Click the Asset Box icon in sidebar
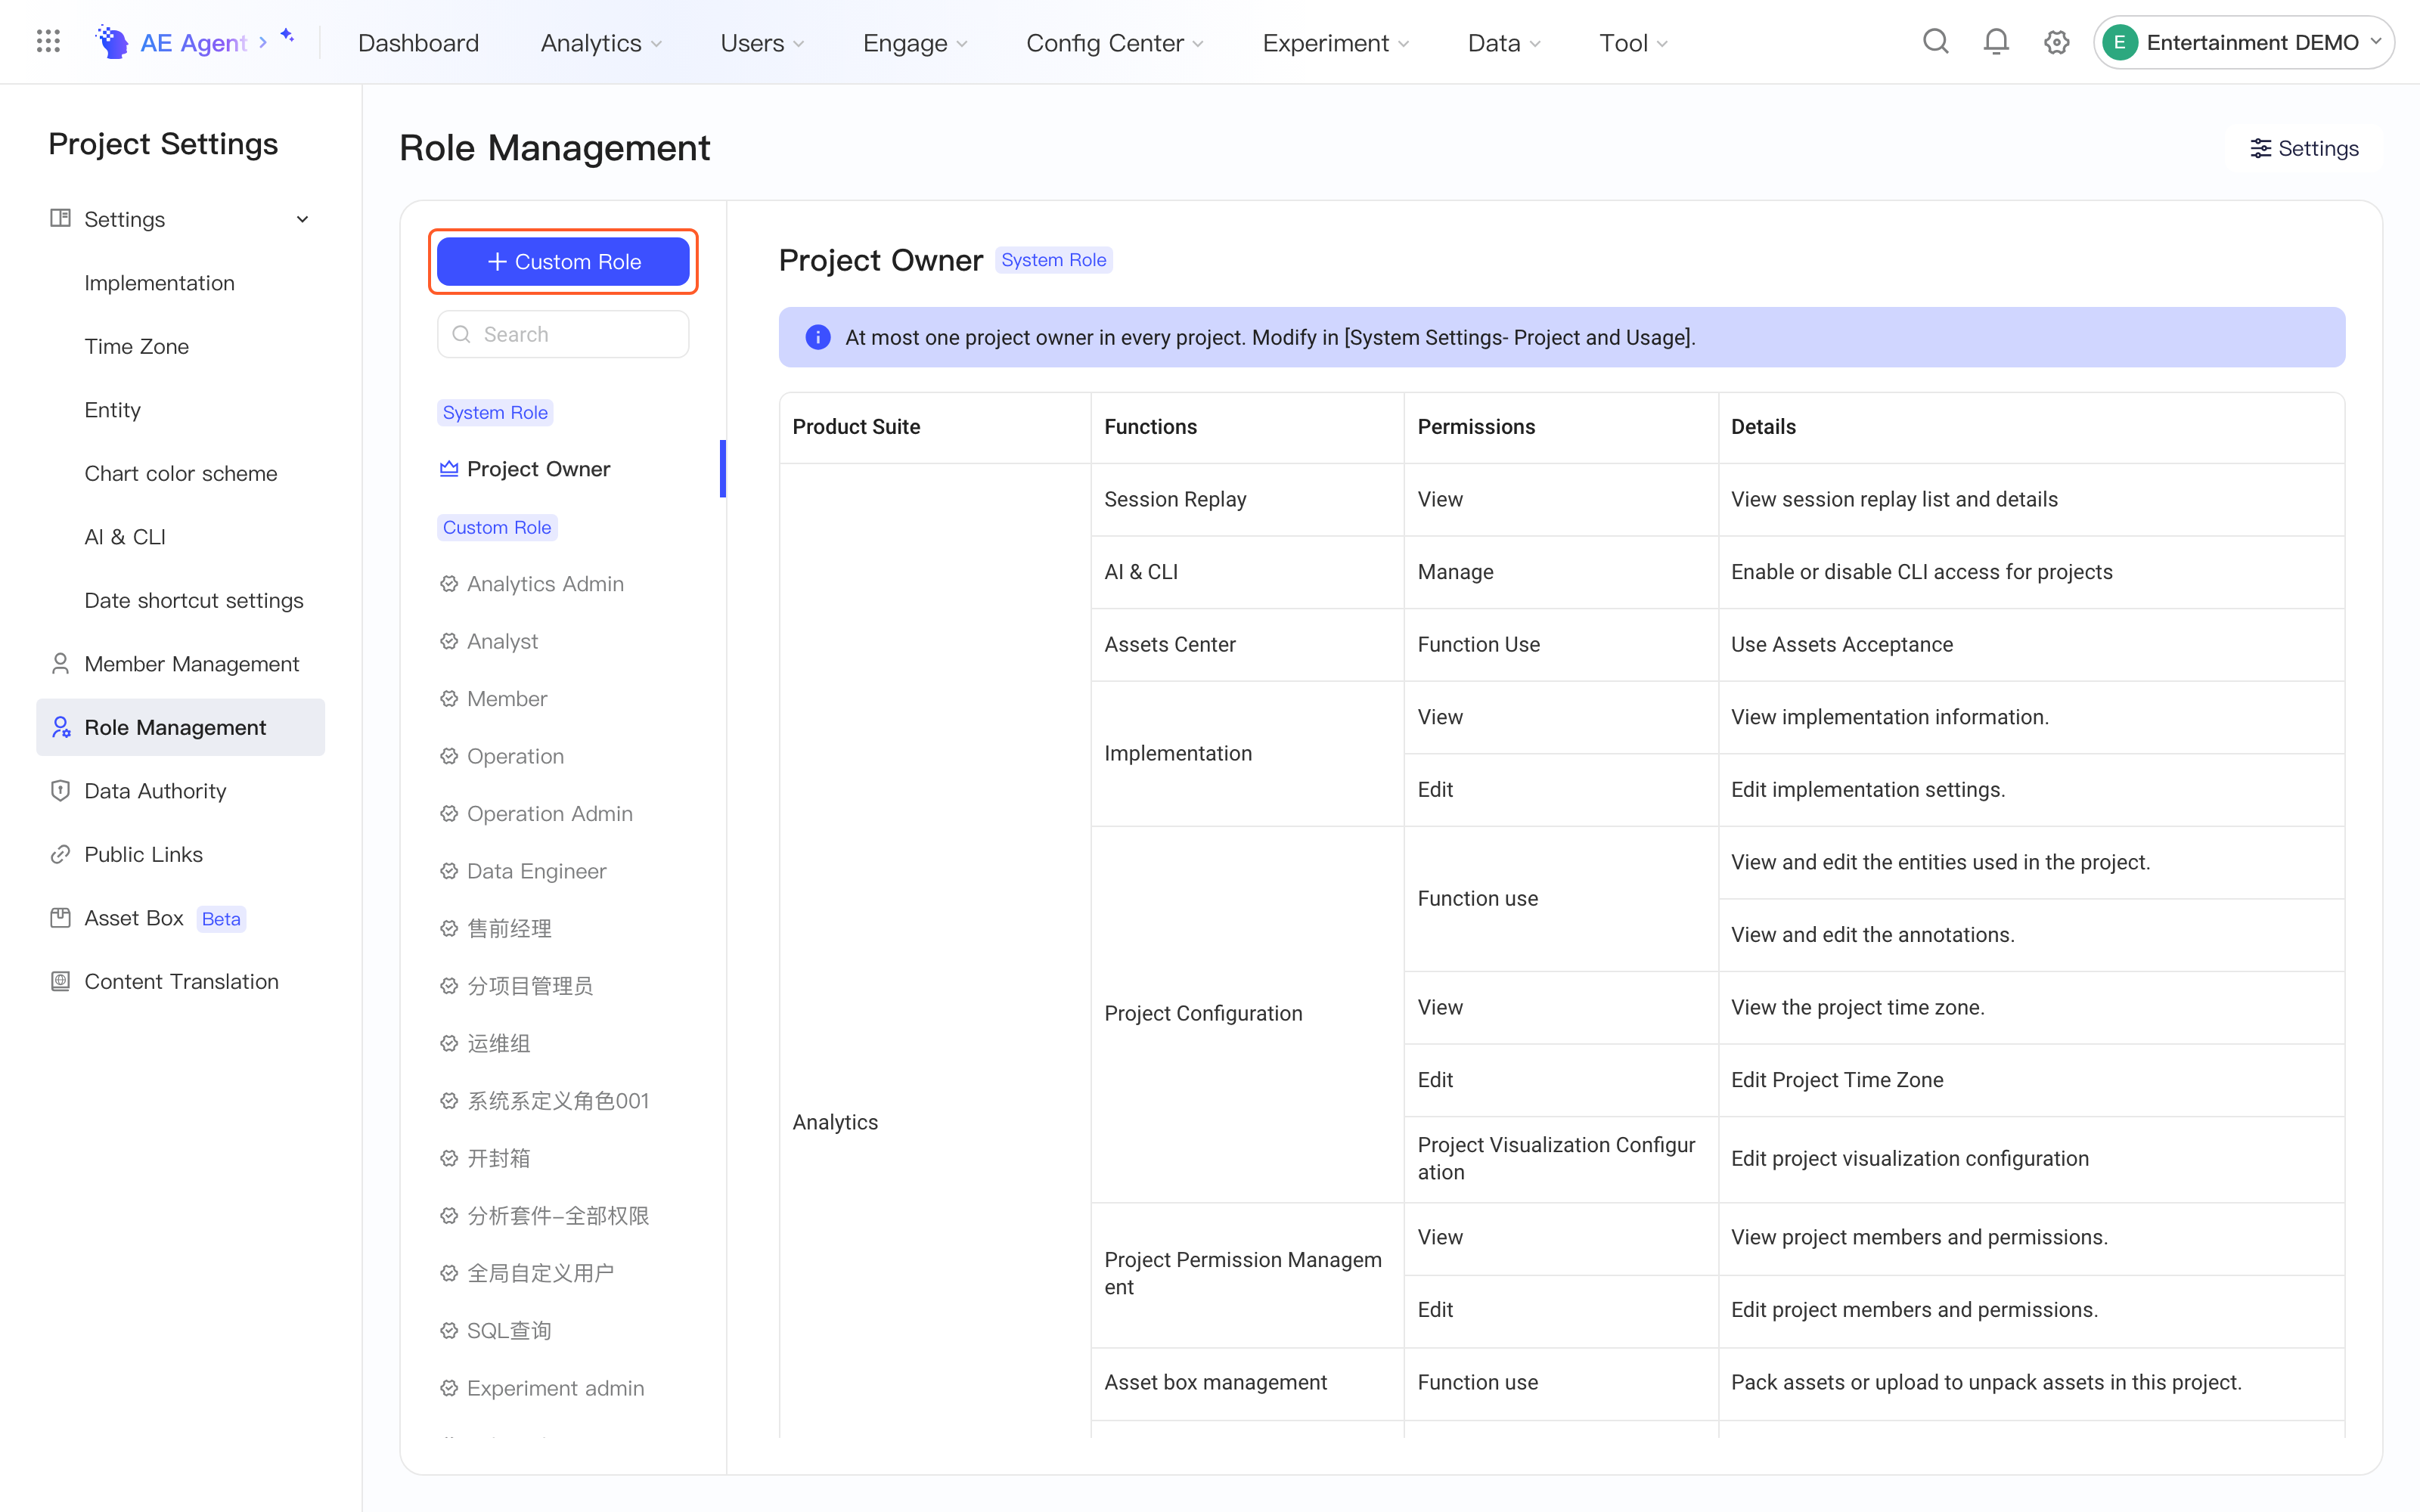 tap(60, 917)
